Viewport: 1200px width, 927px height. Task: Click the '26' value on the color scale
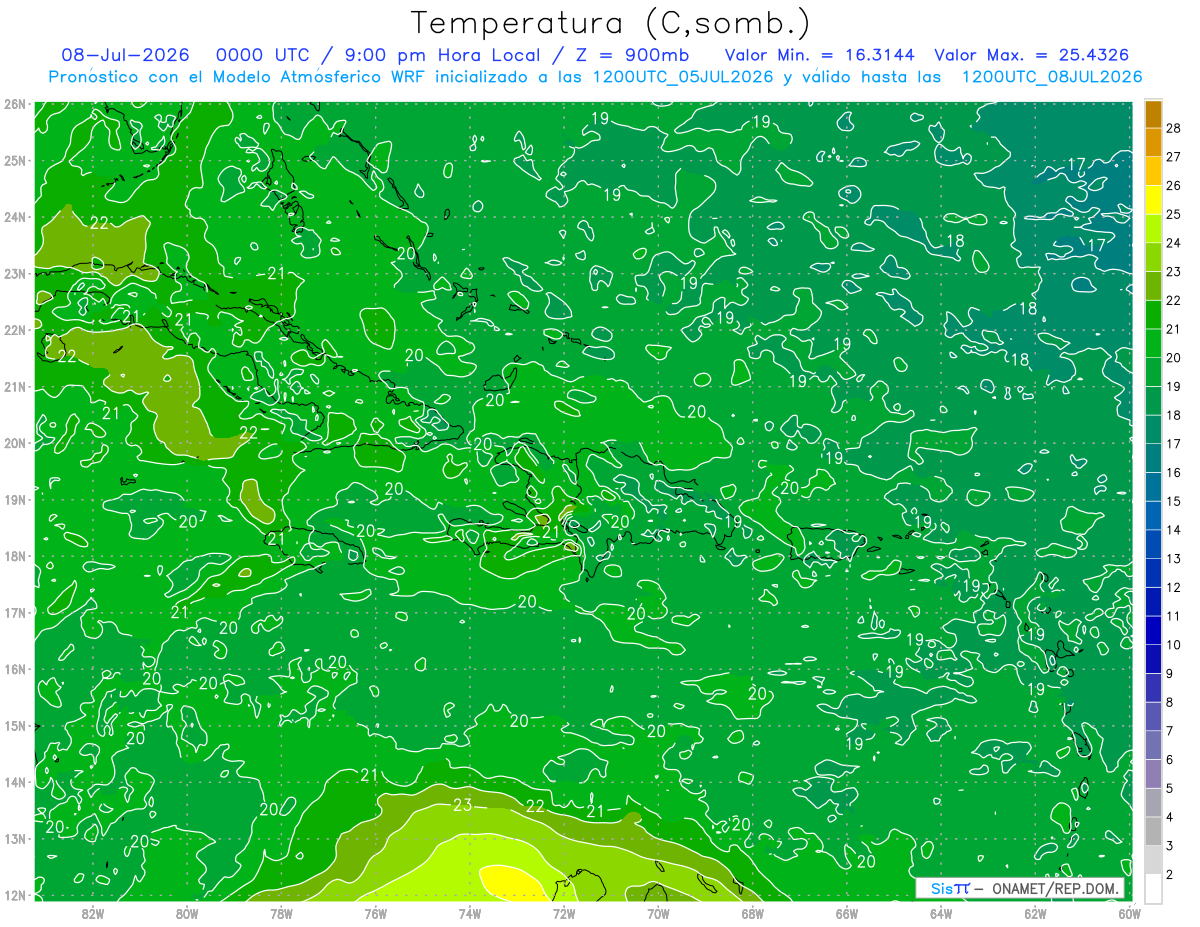[x=1173, y=185]
